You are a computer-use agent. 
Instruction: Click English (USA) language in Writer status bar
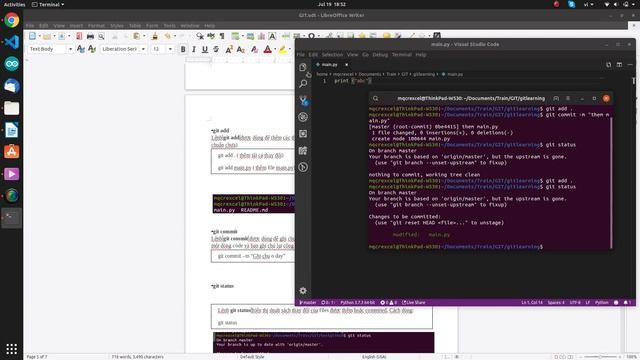(x=374, y=357)
